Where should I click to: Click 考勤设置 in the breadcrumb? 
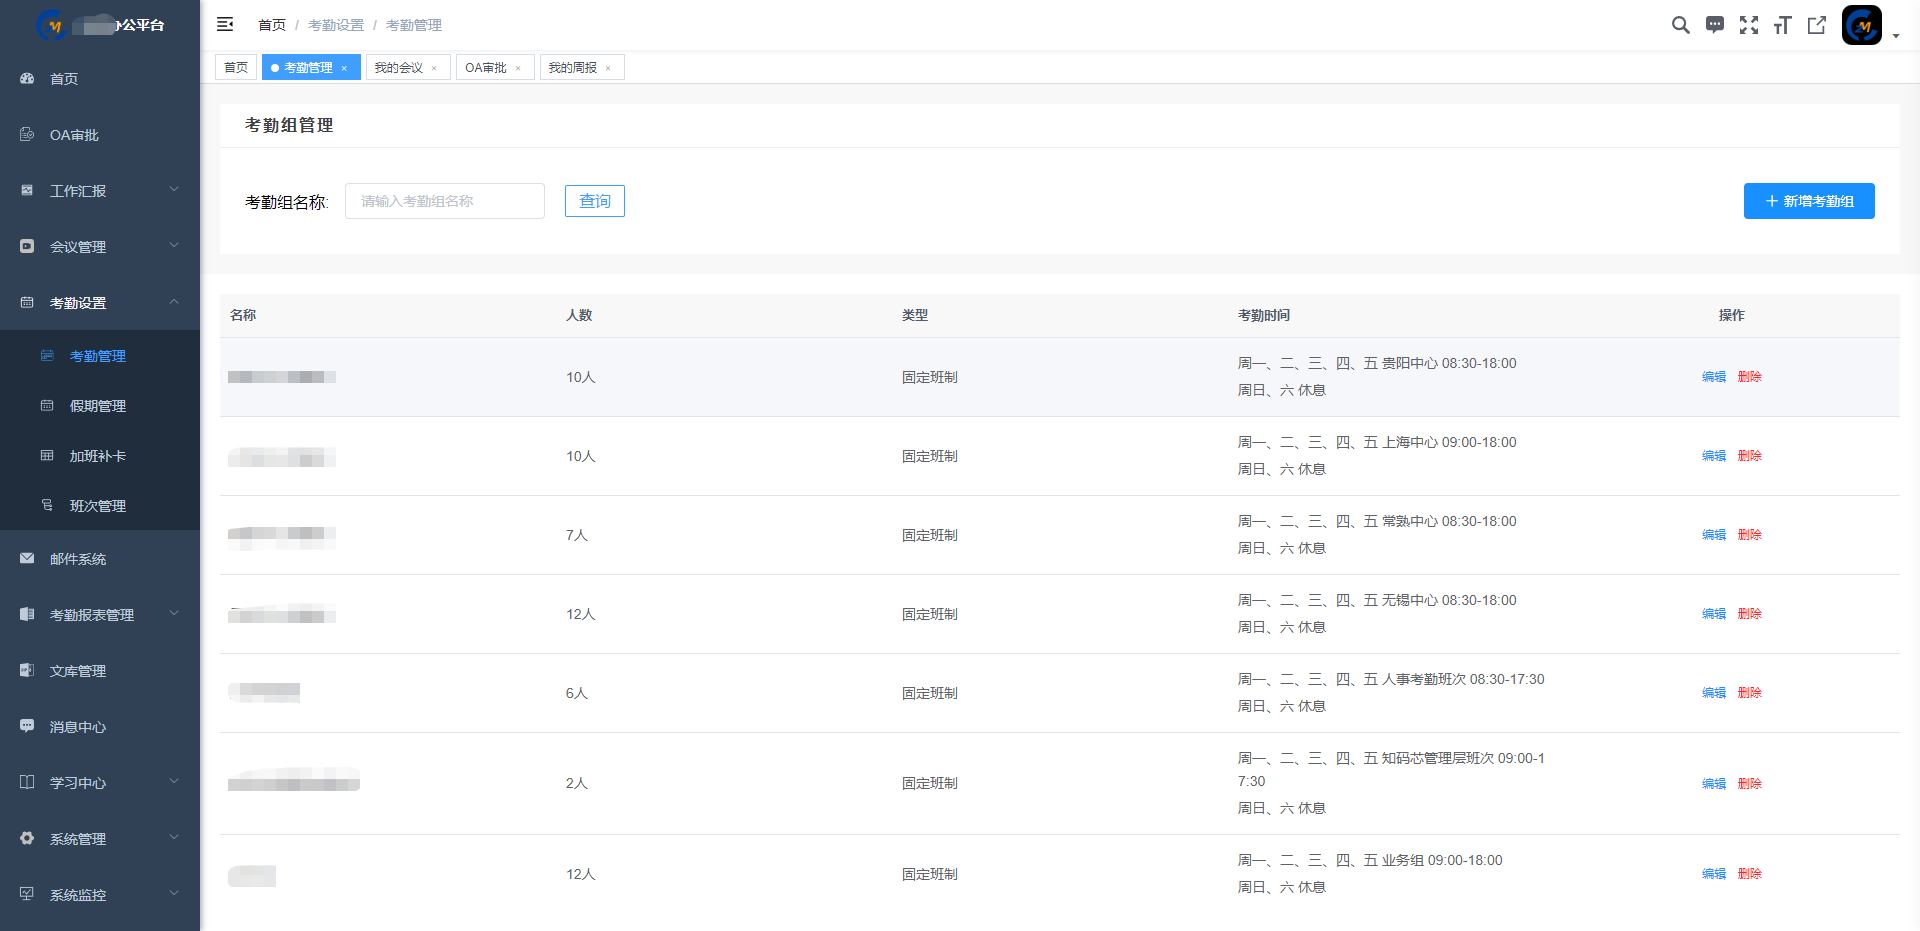[x=336, y=25]
